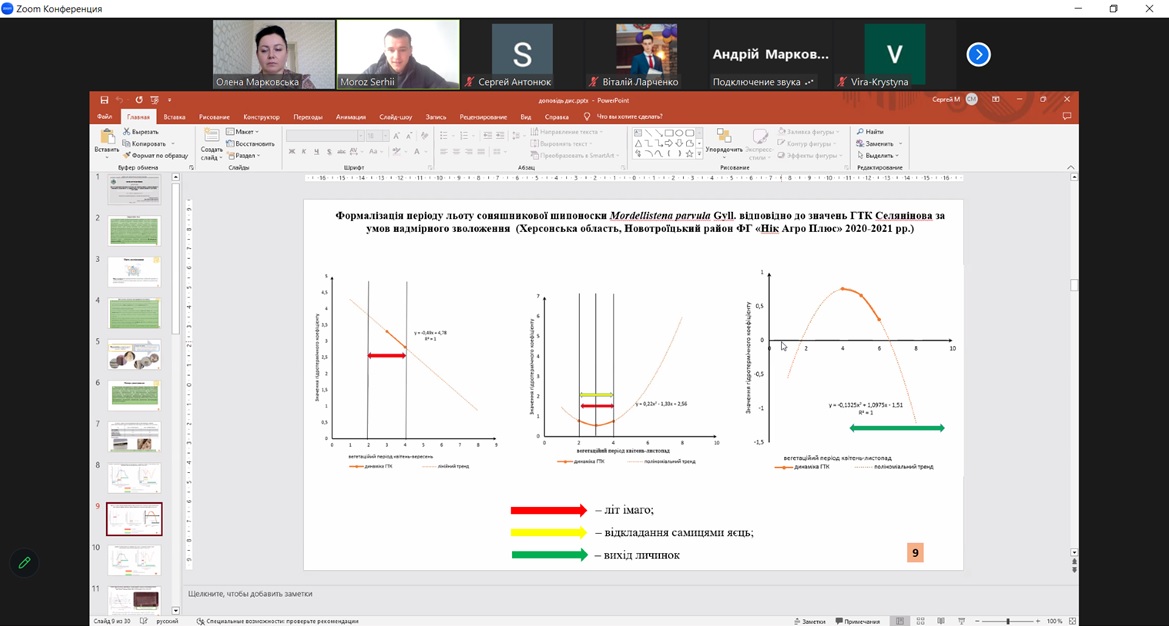1169x626 pixels.
Task: Switch to the Конструктор tab
Action: pyautogui.click(x=261, y=117)
